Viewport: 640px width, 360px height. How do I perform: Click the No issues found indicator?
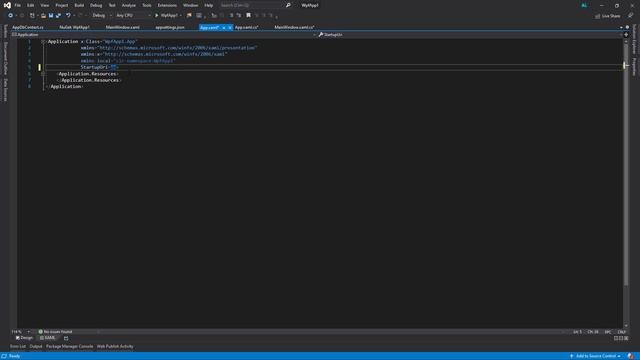click(55, 332)
